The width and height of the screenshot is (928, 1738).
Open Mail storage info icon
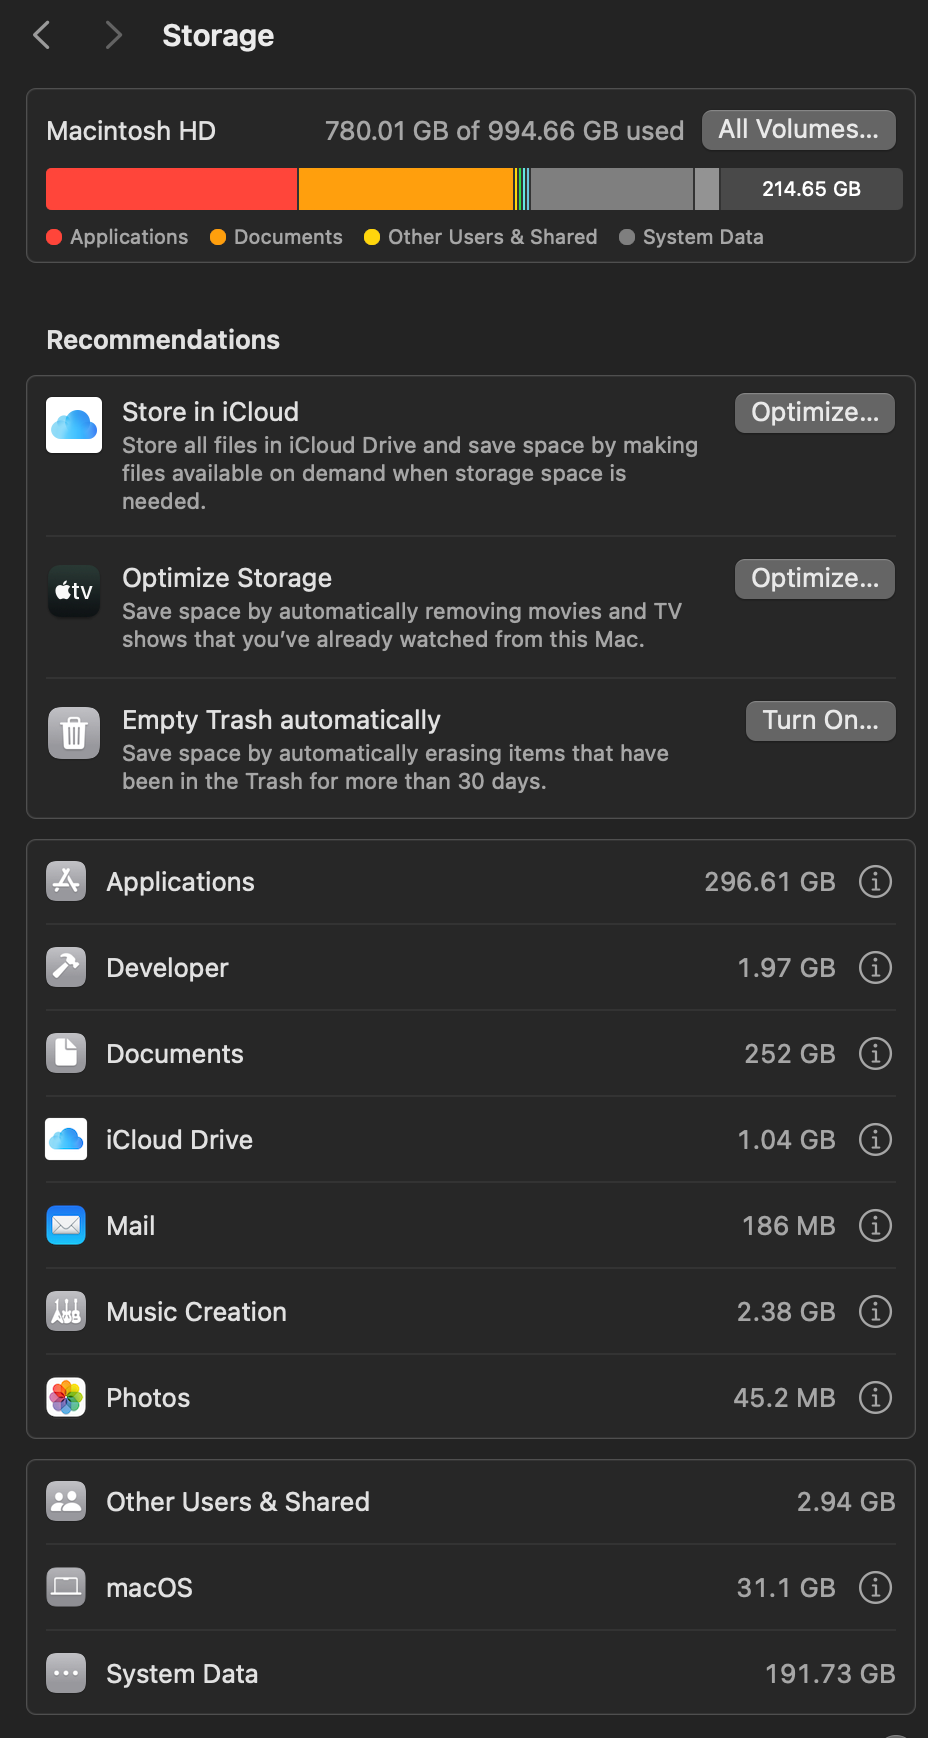pos(875,1226)
